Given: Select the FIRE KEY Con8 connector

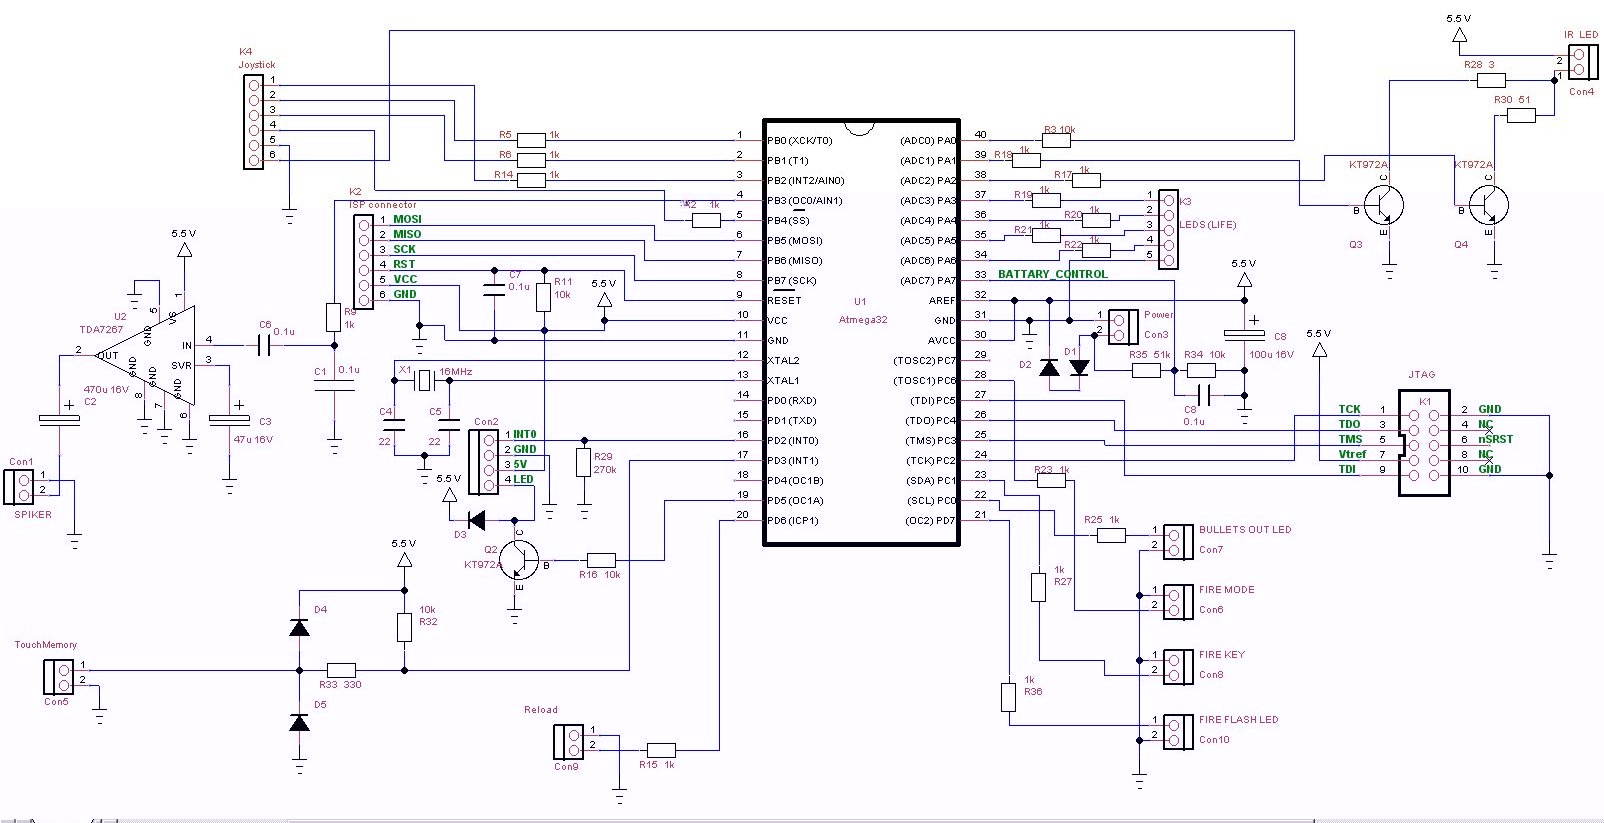Looking at the screenshot, I should (x=1176, y=665).
